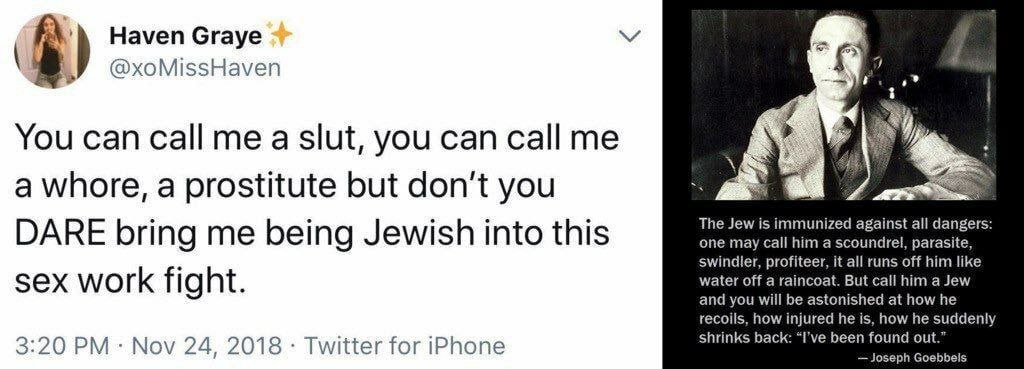Select the white quote caption paragraph
The height and width of the screenshot is (369, 1024).
847,281
